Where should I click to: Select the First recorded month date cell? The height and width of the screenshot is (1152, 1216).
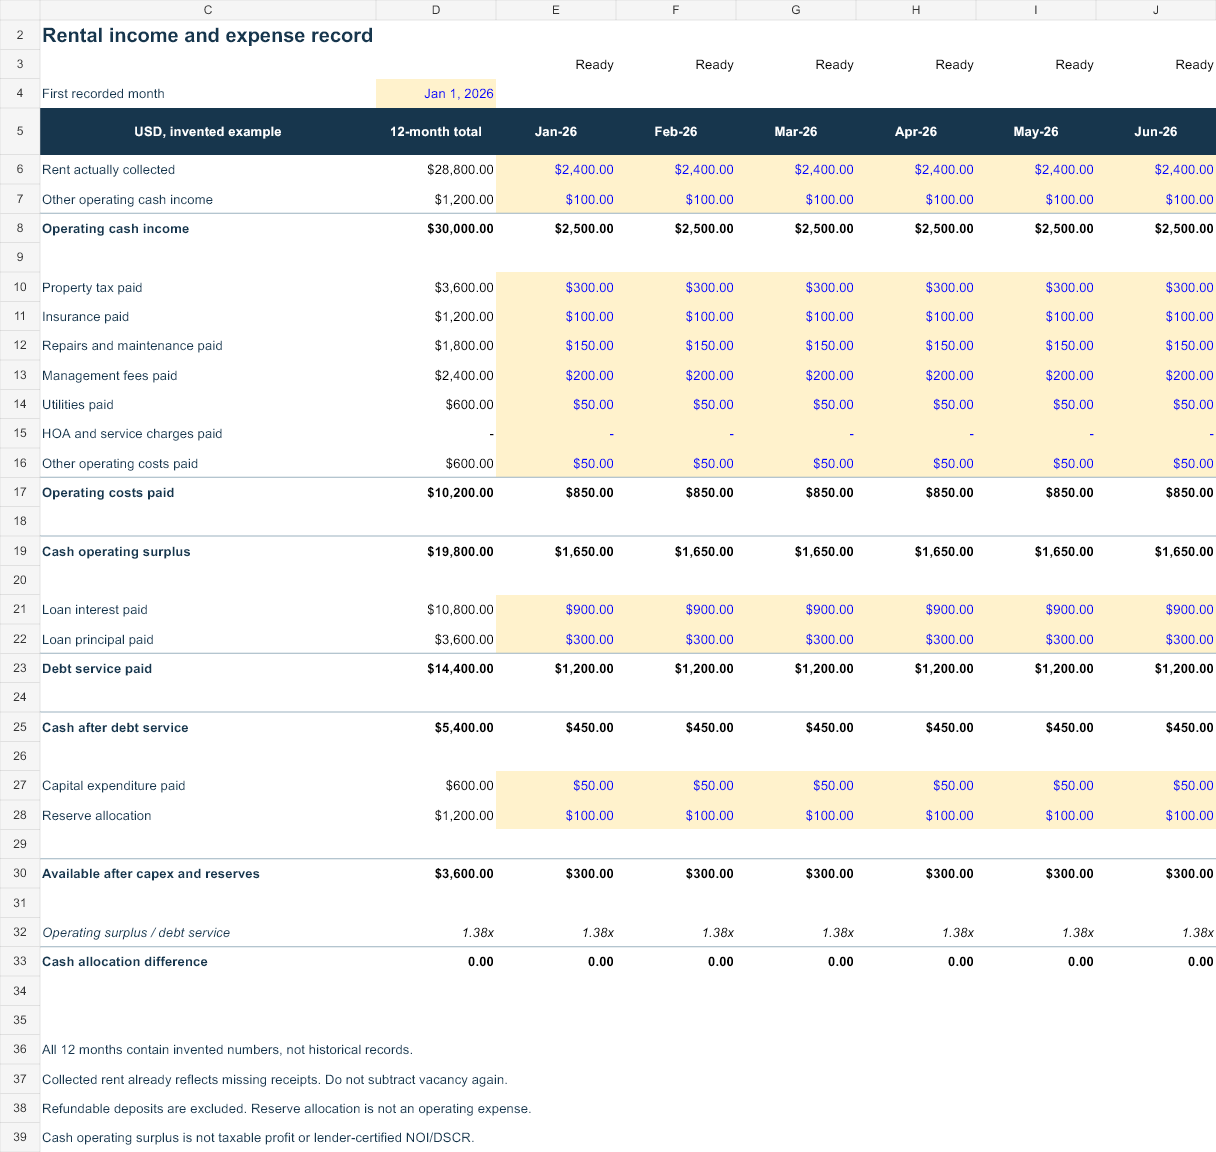tap(436, 94)
